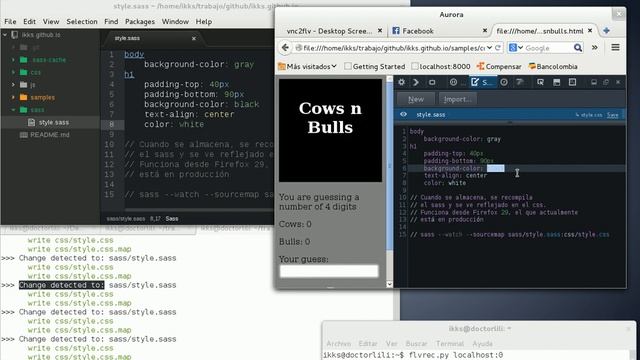Image resolution: width=640 pixels, height=360 pixels.
Task: Open Selection menu in the editor
Action: click(x=82, y=21)
